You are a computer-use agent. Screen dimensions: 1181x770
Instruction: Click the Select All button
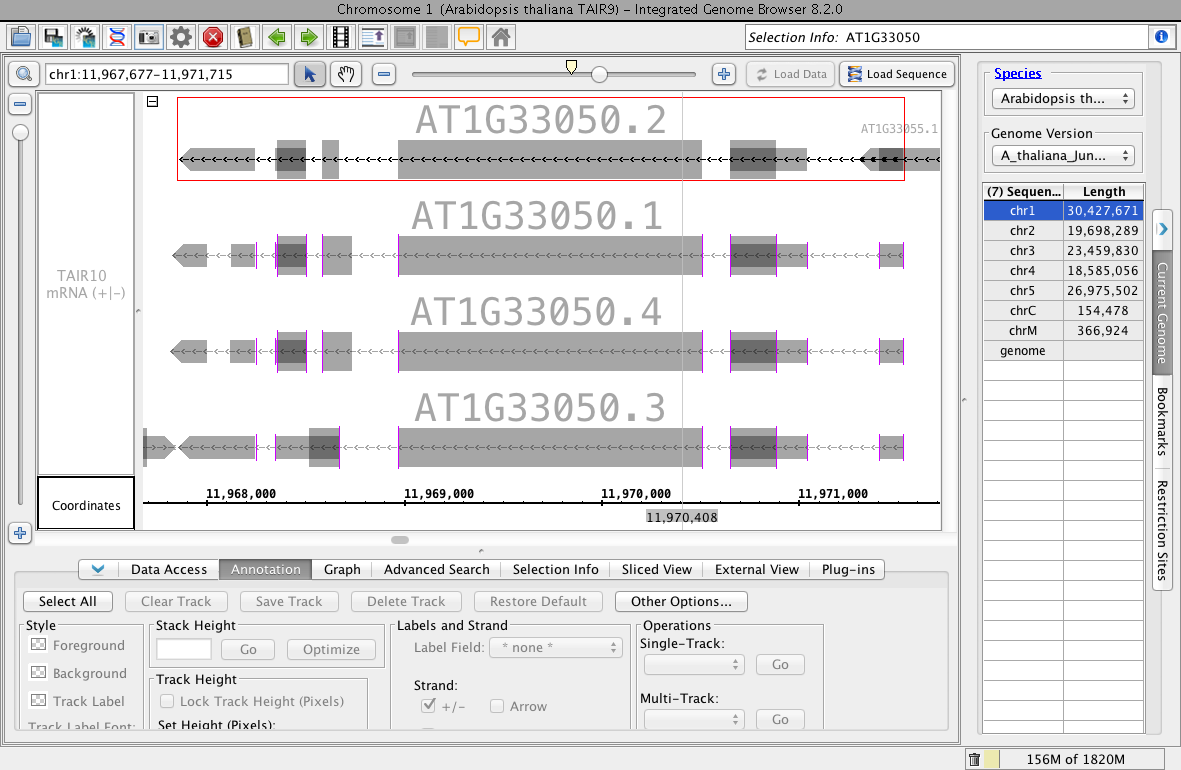[68, 601]
